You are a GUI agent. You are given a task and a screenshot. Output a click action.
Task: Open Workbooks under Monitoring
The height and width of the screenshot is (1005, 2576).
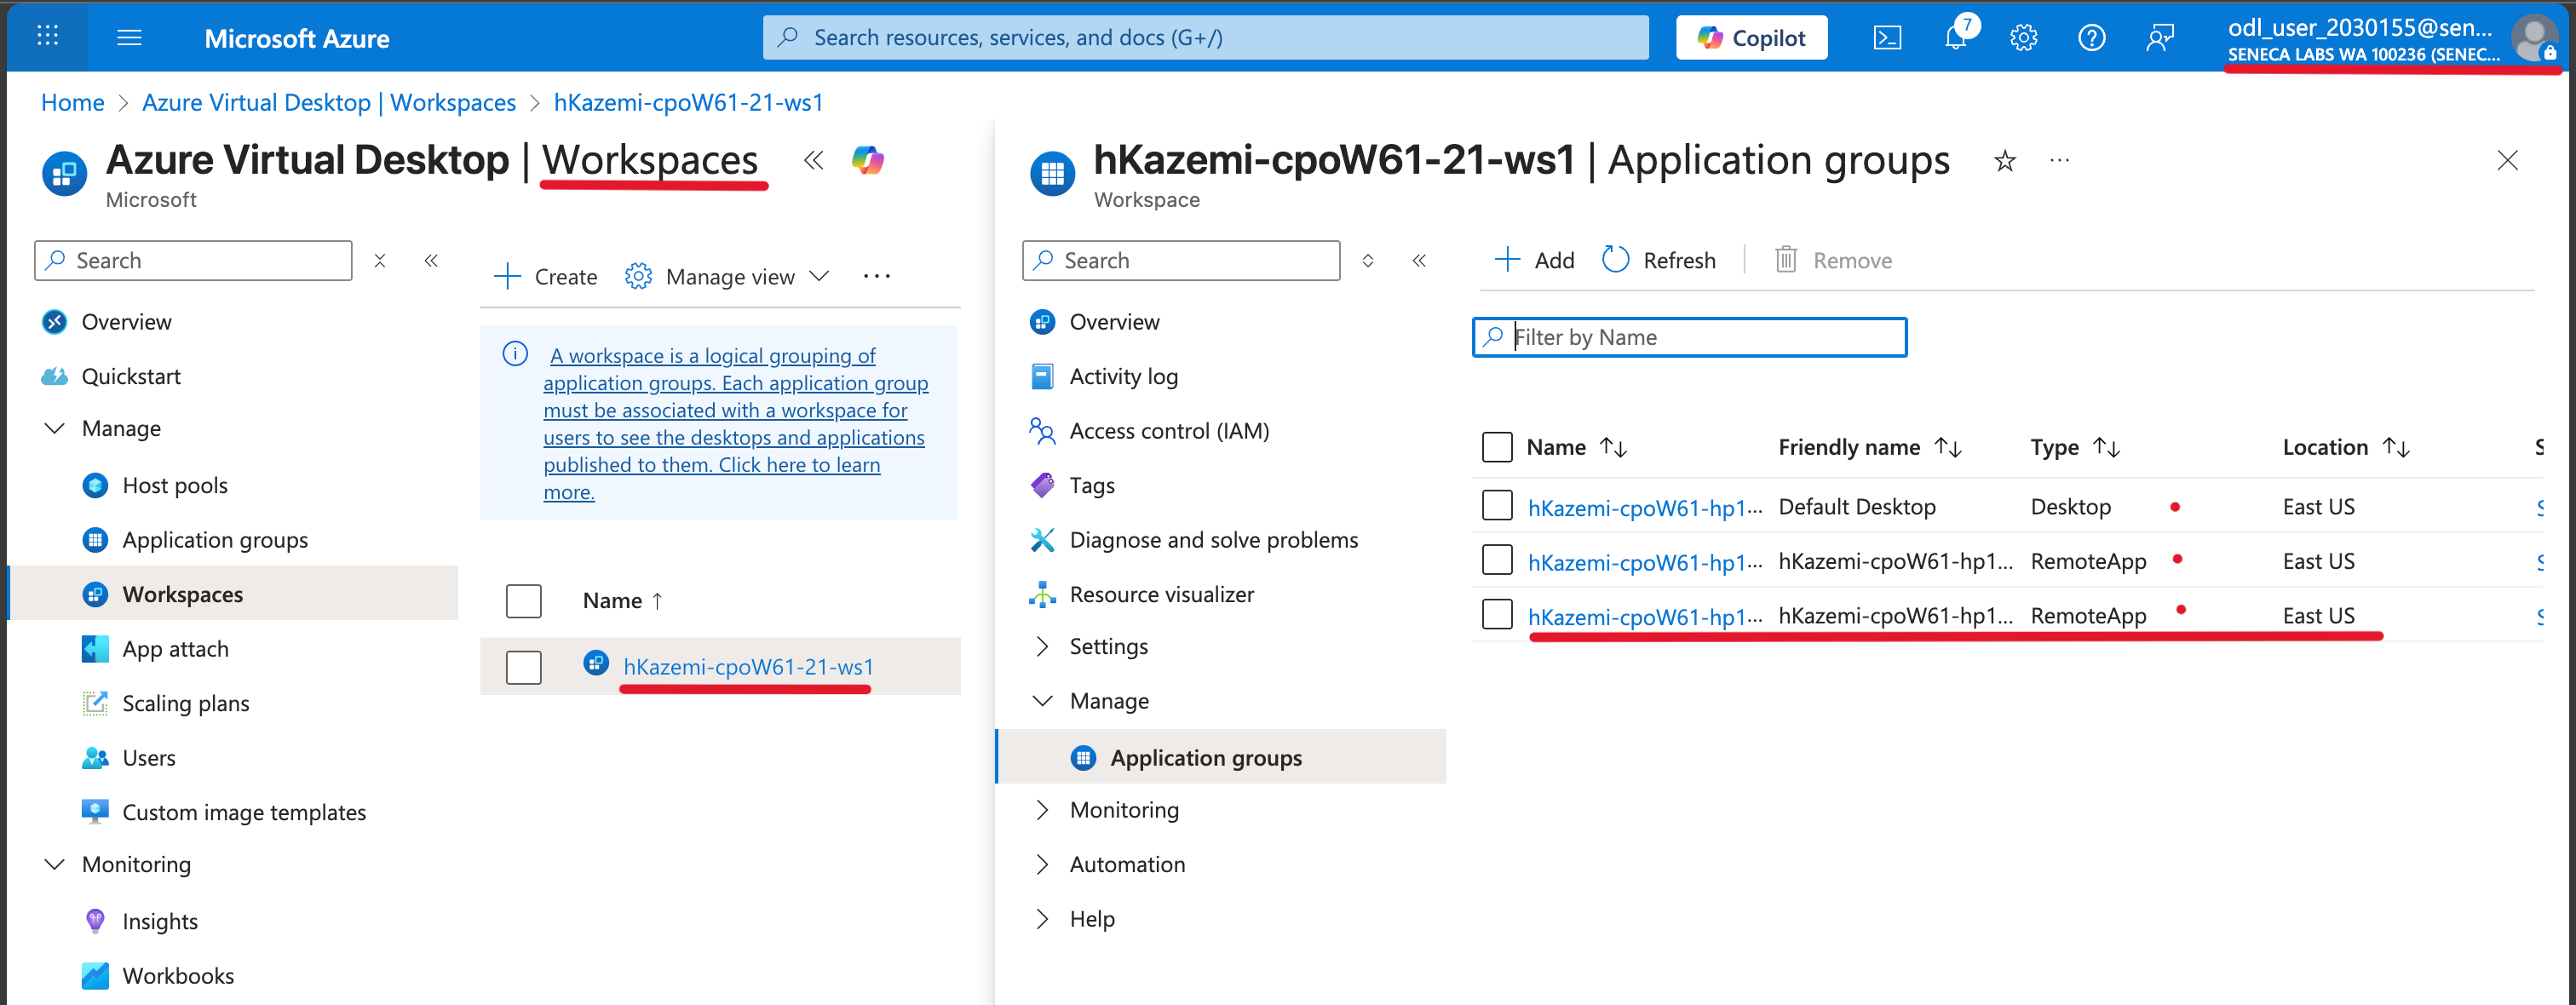pos(178,975)
